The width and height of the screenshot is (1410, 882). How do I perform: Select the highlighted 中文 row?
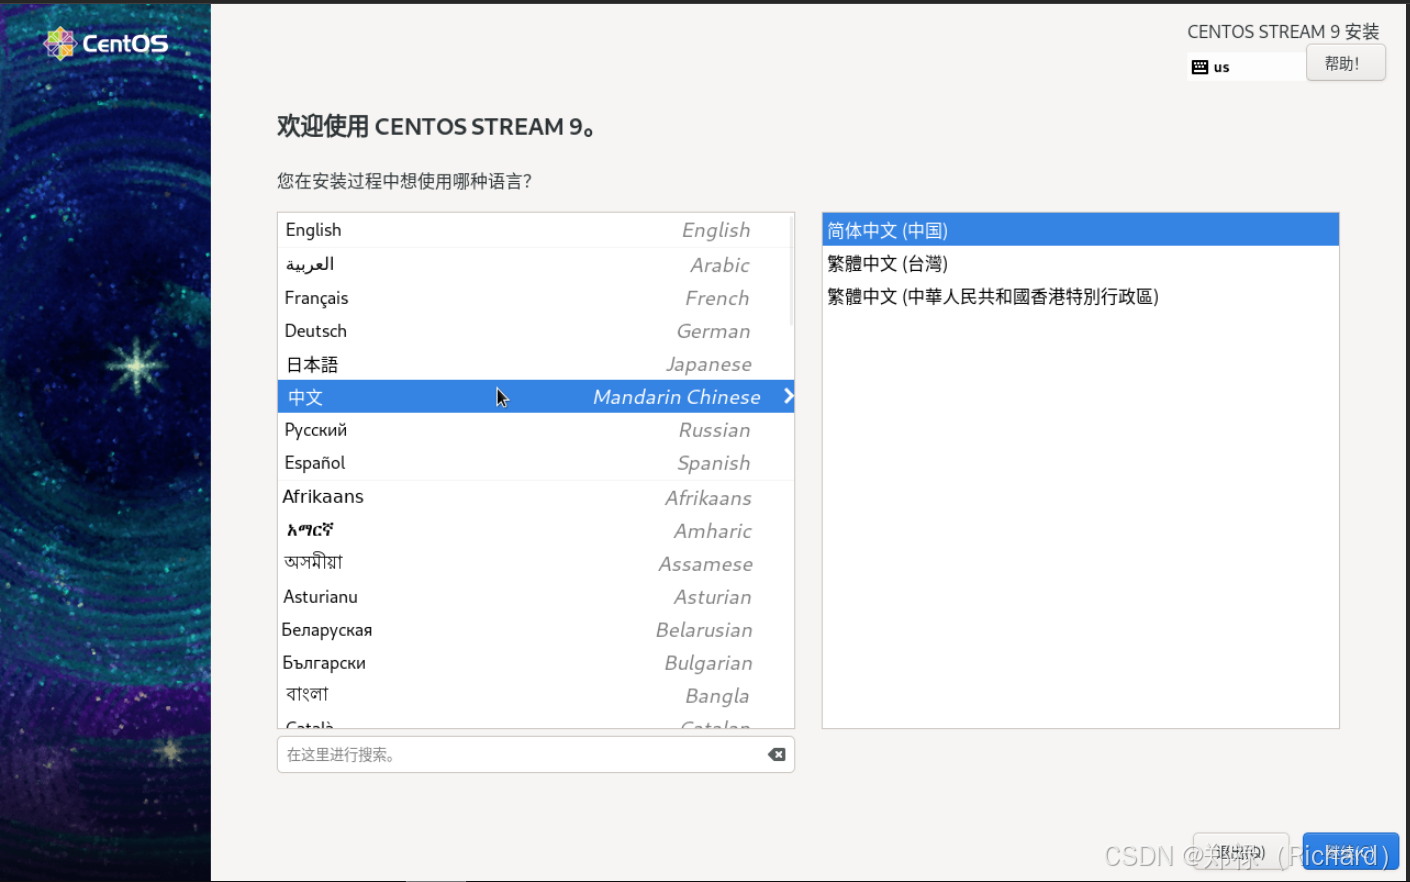(535, 397)
